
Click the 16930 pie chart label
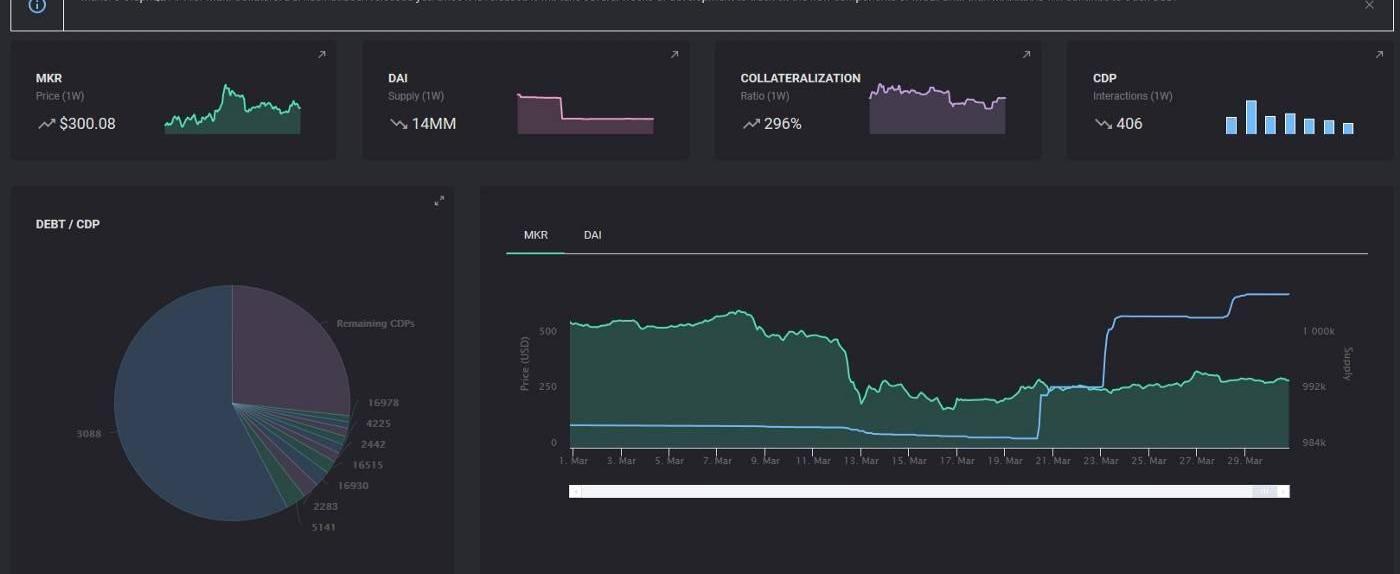[353, 486]
